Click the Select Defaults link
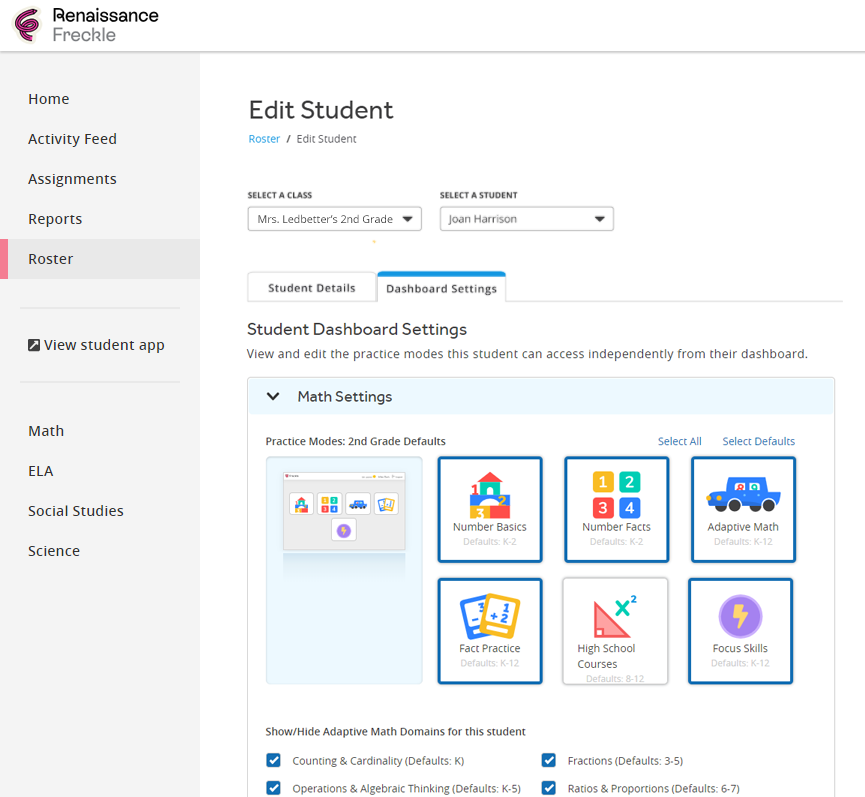Image resolution: width=865 pixels, height=797 pixels. tap(758, 441)
